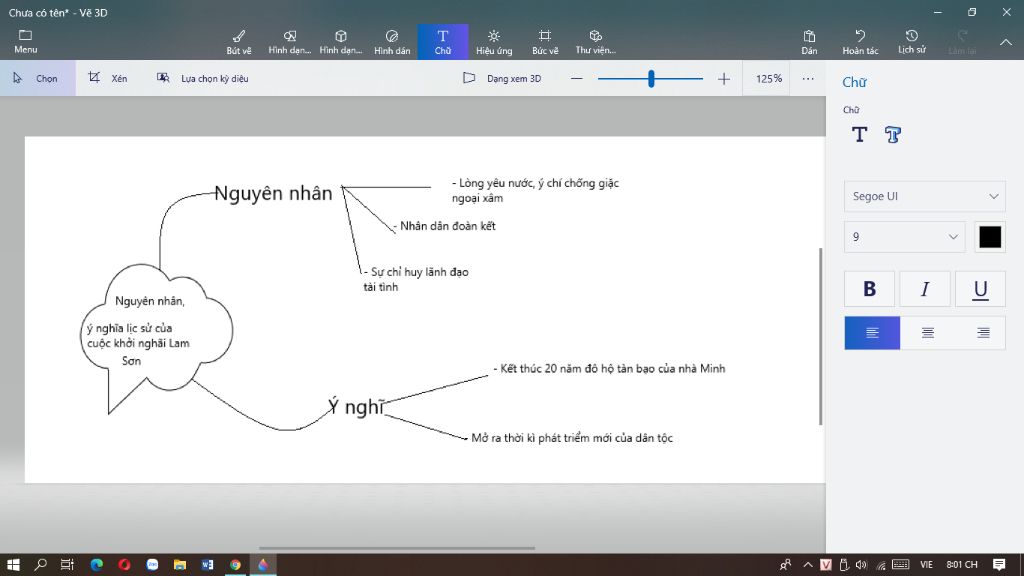Toggle Bold formatting
The width and height of the screenshot is (1024, 576).
pyautogui.click(x=869, y=289)
